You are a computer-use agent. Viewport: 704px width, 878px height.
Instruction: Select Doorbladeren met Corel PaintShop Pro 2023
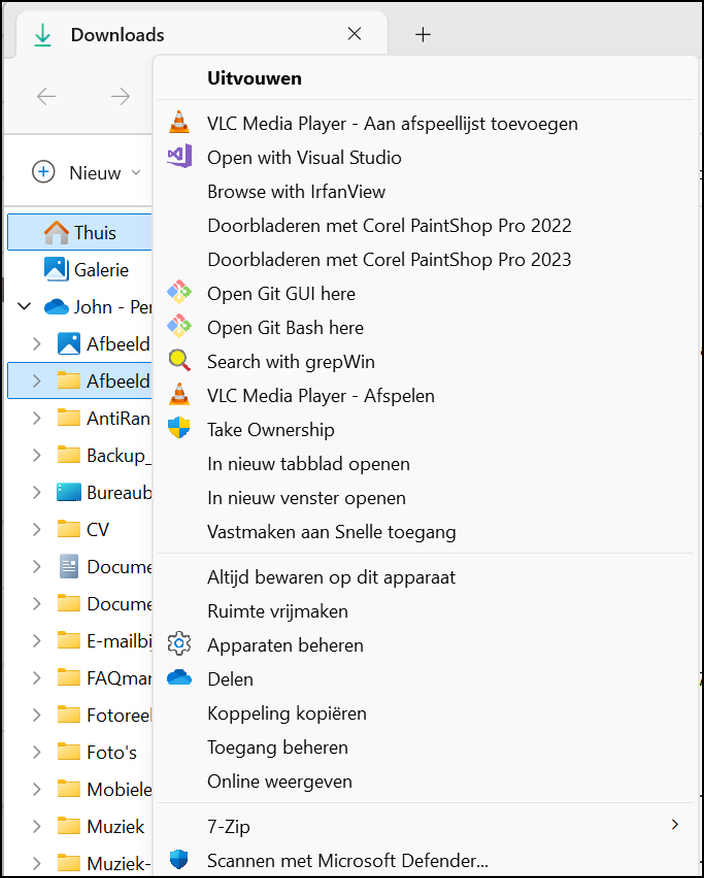click(426, 260)
